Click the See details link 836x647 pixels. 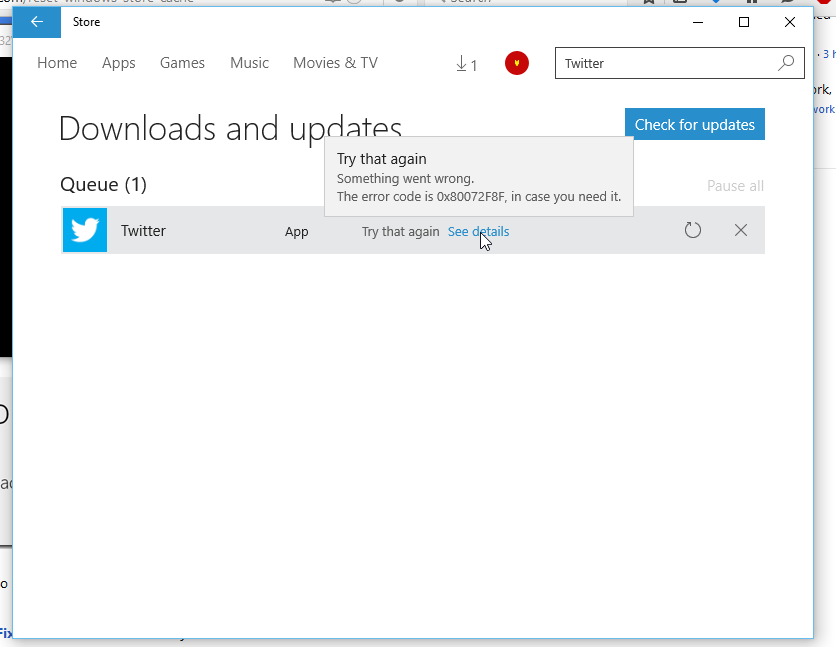click(x=478, y=231)
